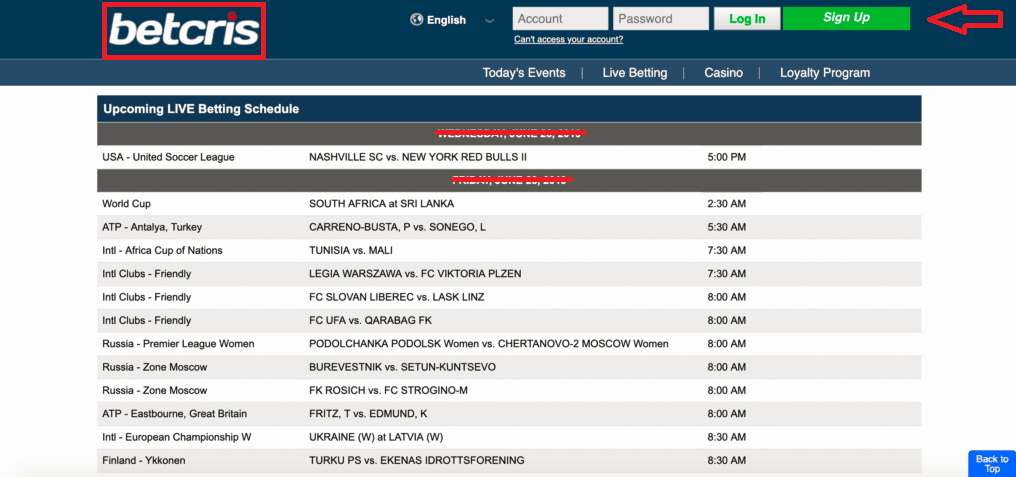Select the TURKU PS vs. EKENAS IDROTTSFORENING match
This screenshot has height=477, width=1016.
(x=417, y=460)
